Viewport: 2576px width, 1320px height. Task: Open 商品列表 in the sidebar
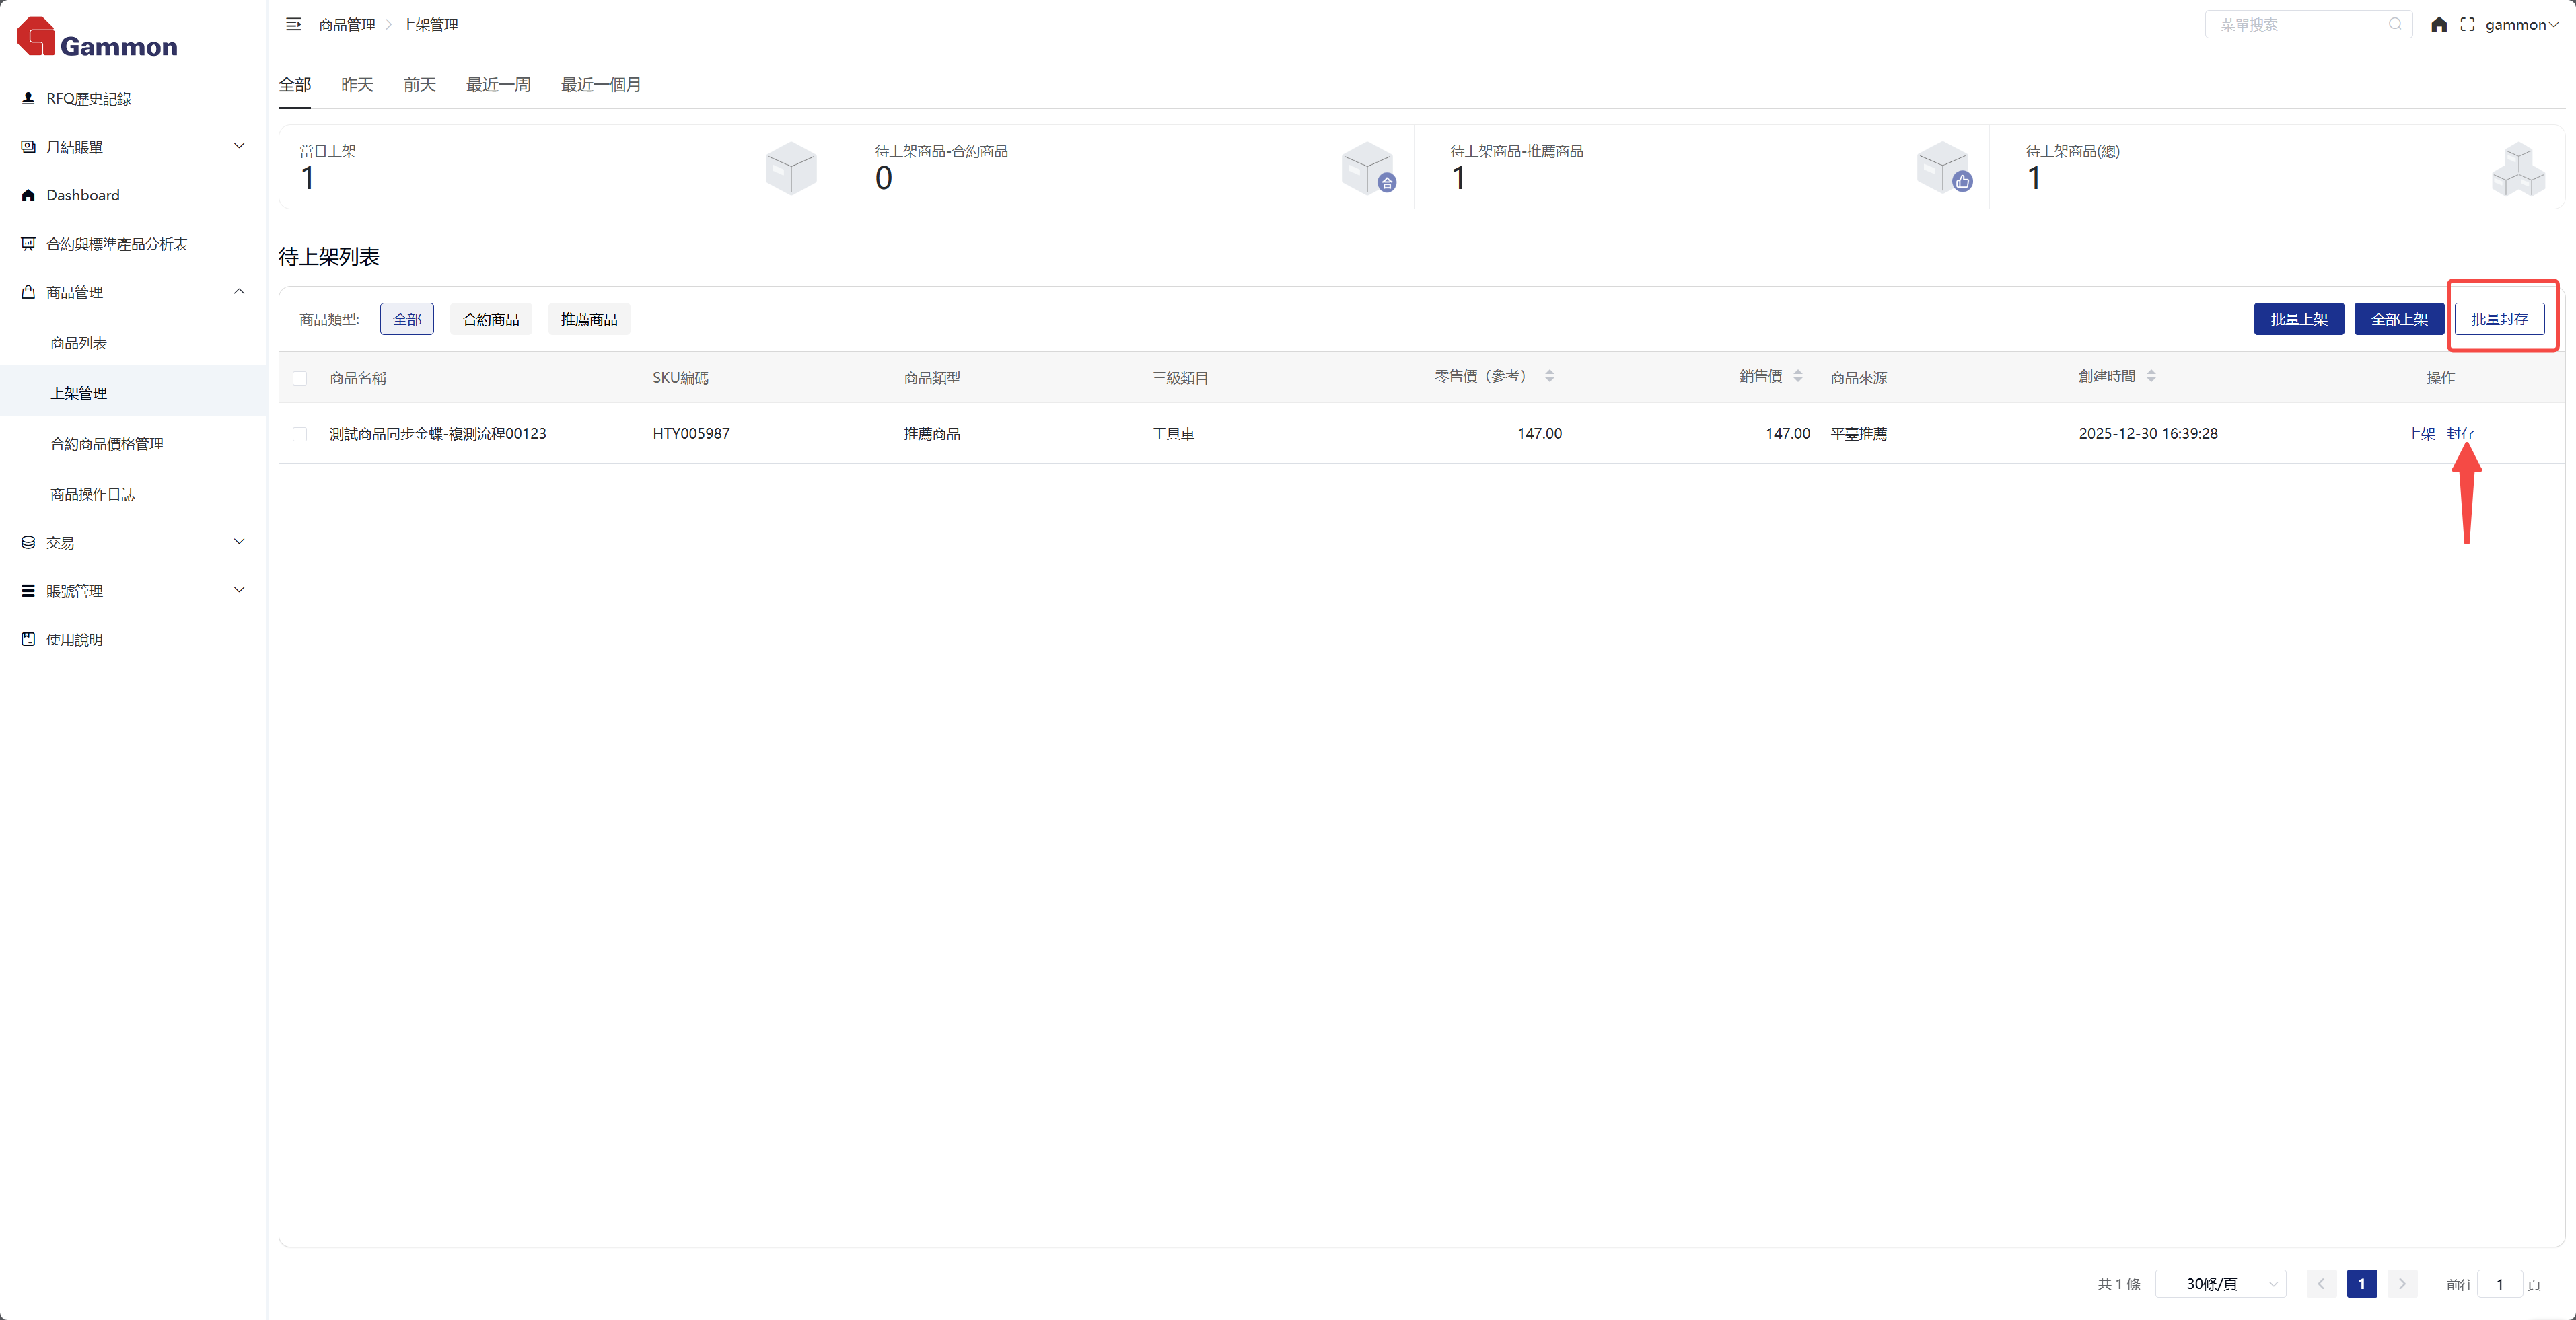(79, 343)
